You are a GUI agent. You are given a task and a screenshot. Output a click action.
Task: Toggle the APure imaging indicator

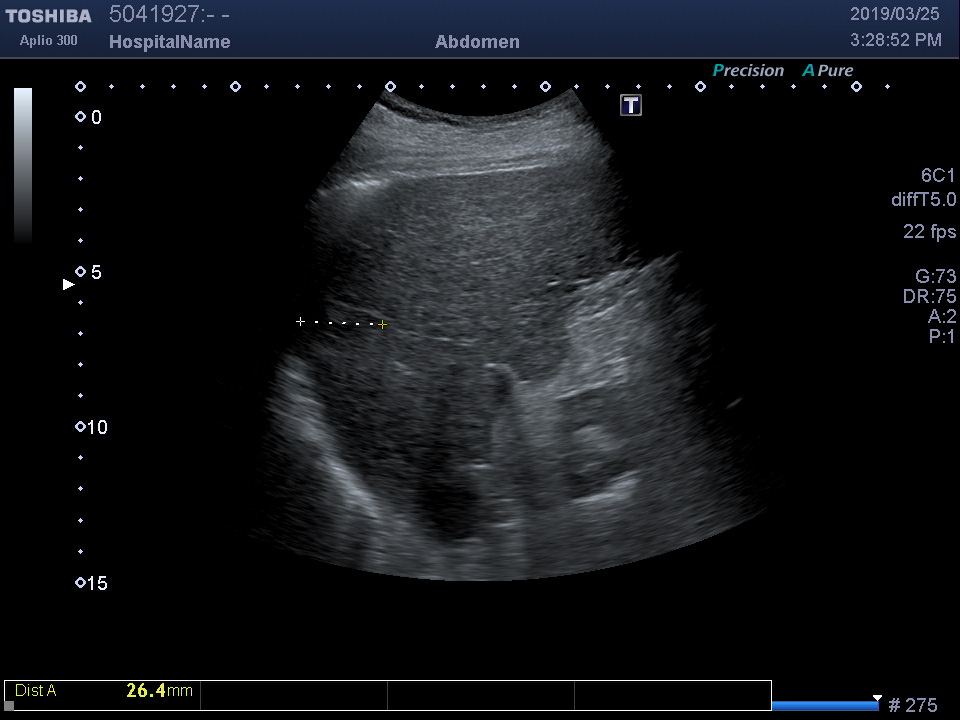click(x=828, y=71)
